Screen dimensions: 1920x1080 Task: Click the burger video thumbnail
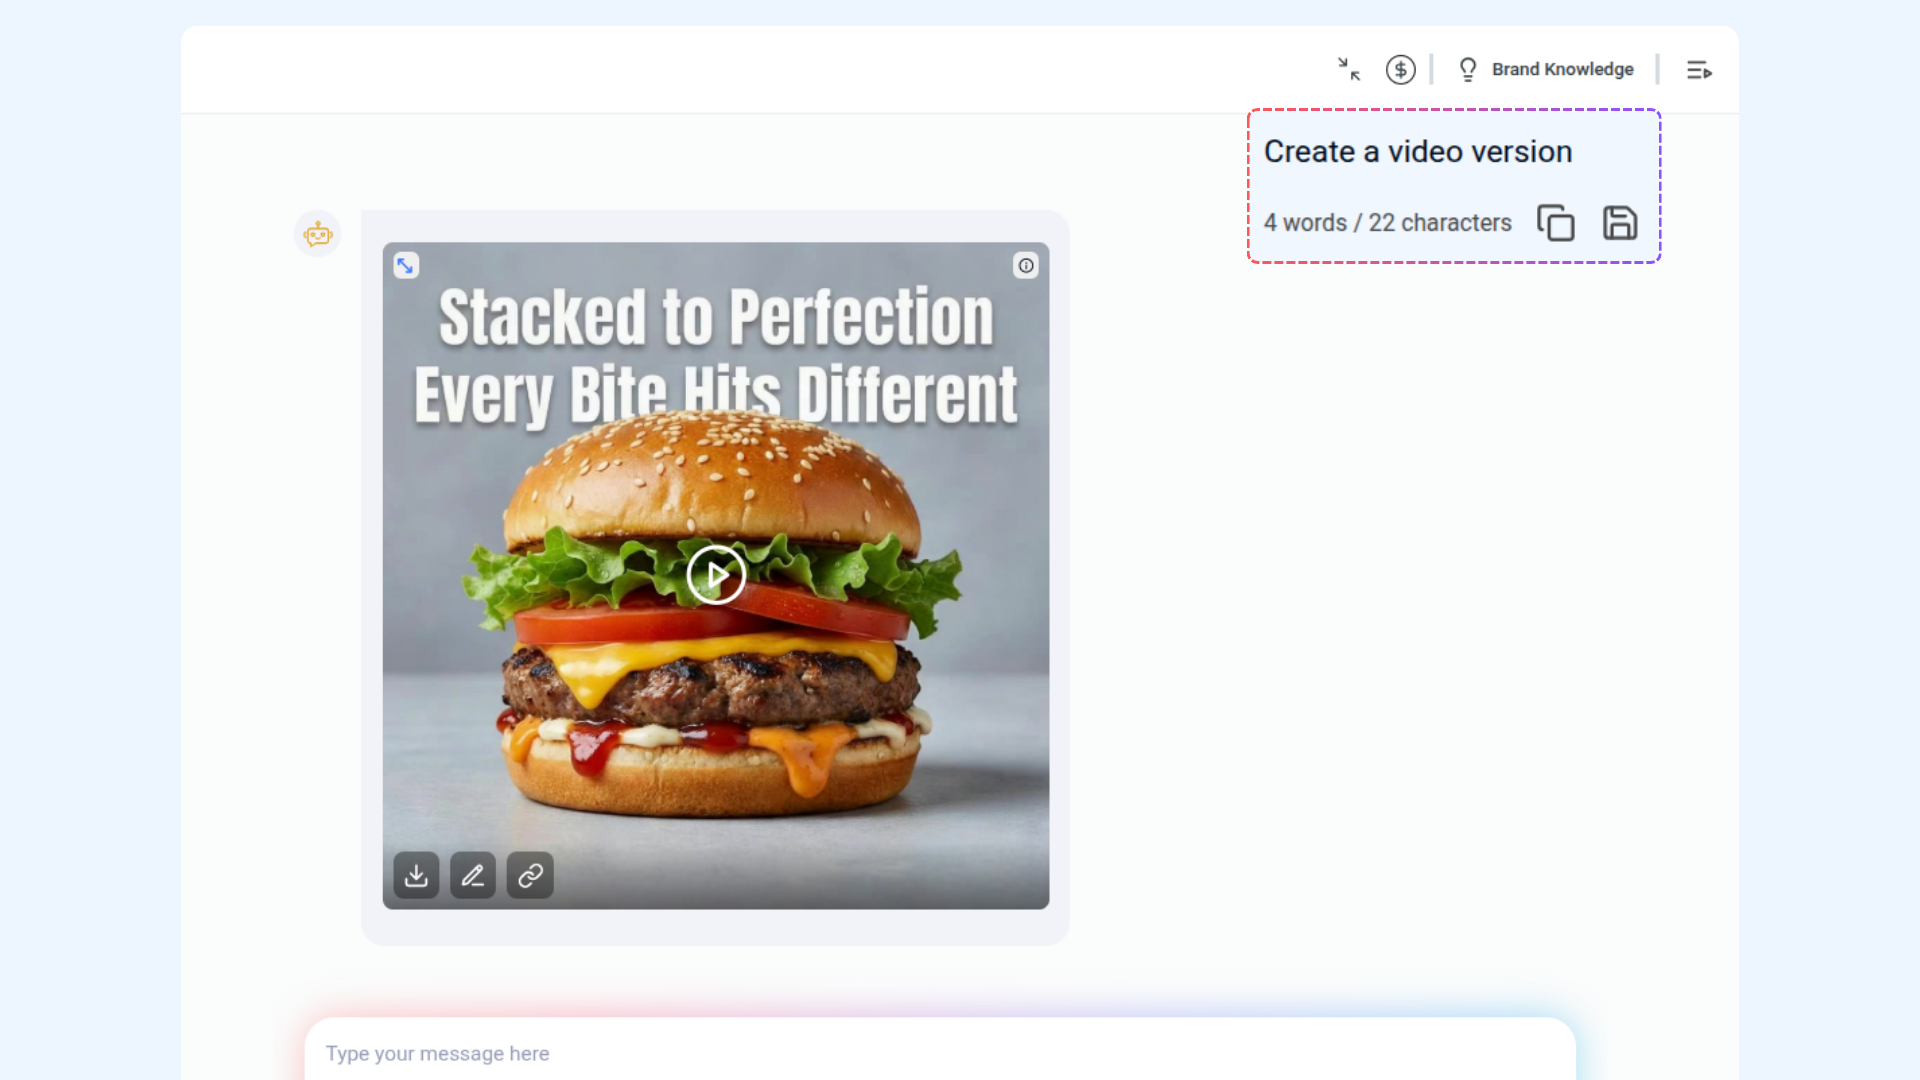tap(716, 575)
